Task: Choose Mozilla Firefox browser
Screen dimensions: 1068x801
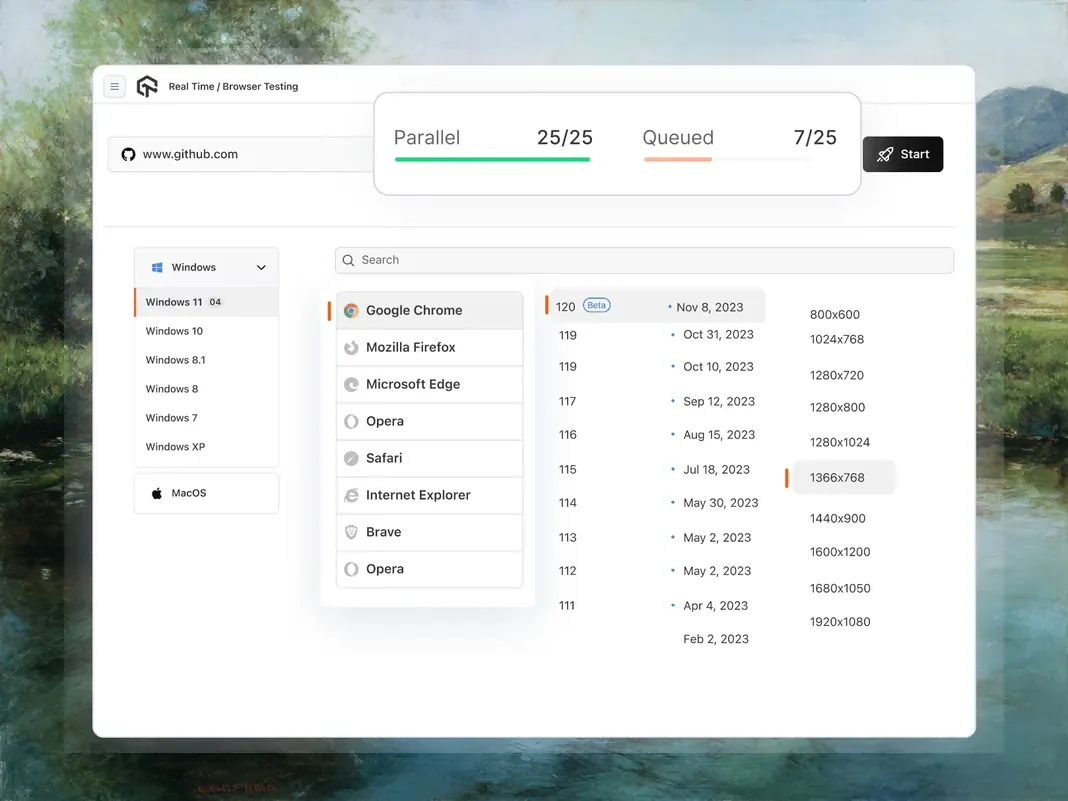Action: coord(429,347)
